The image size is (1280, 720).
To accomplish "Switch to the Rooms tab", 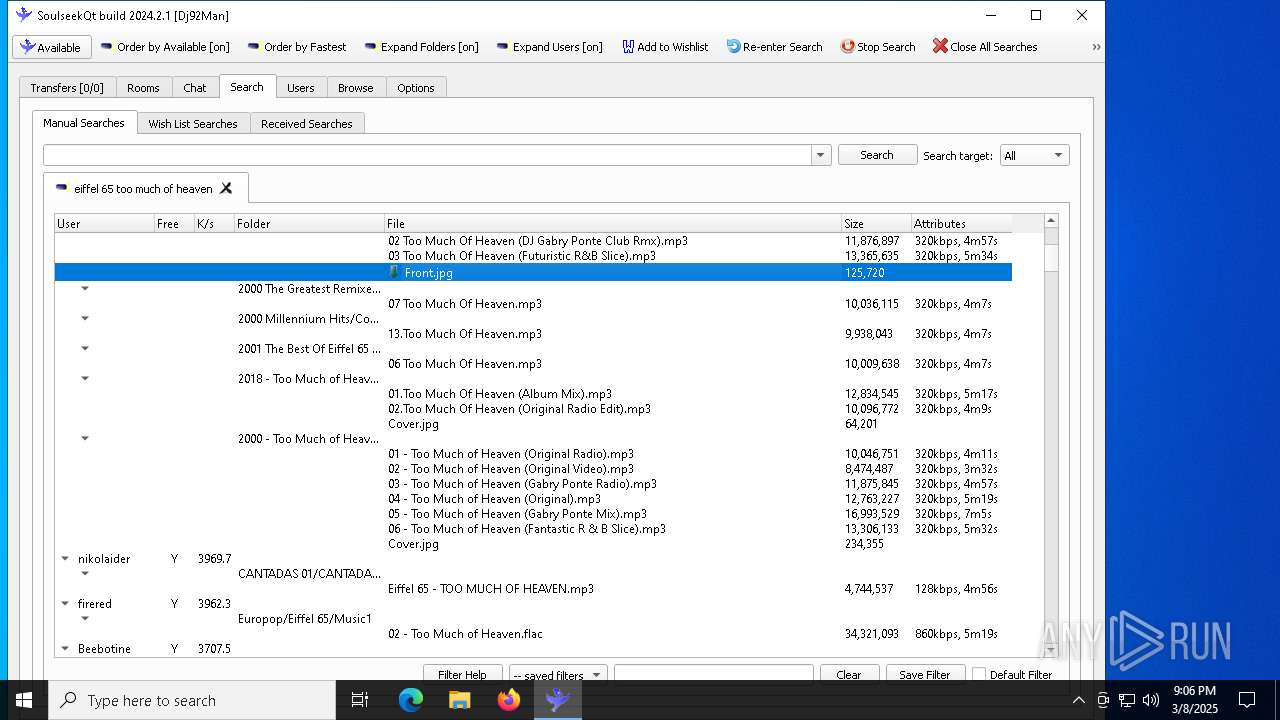I will (143, 88).
